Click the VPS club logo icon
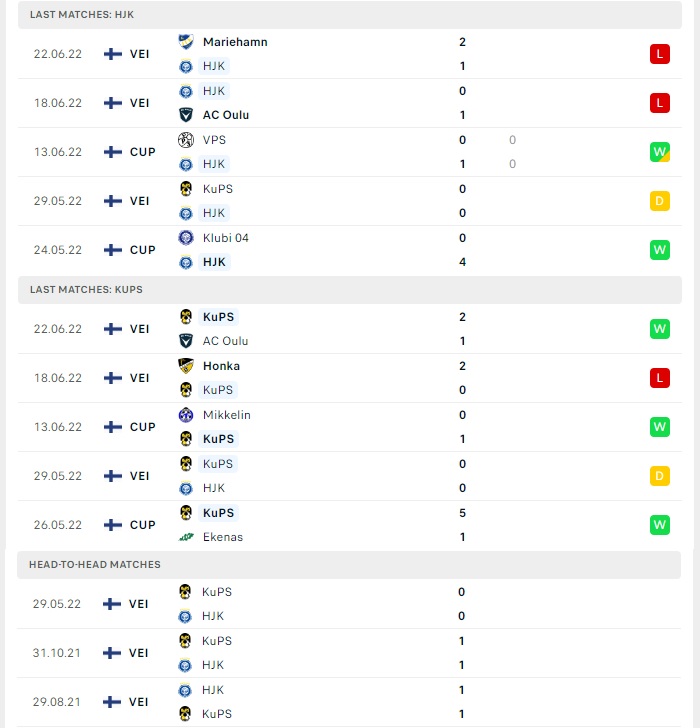Screen dimensions: 700x728 tap(186, 140)
